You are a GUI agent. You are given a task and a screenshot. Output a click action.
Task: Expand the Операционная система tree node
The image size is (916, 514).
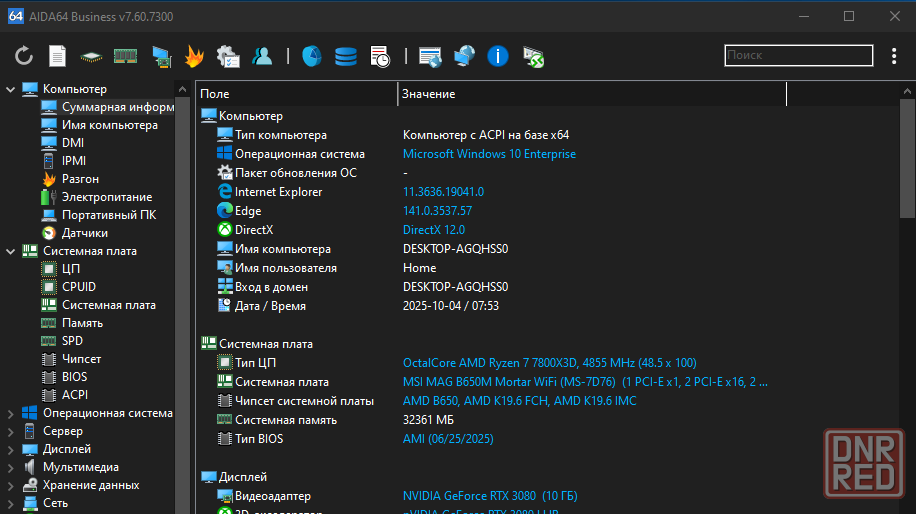click(x=10, y=413)
